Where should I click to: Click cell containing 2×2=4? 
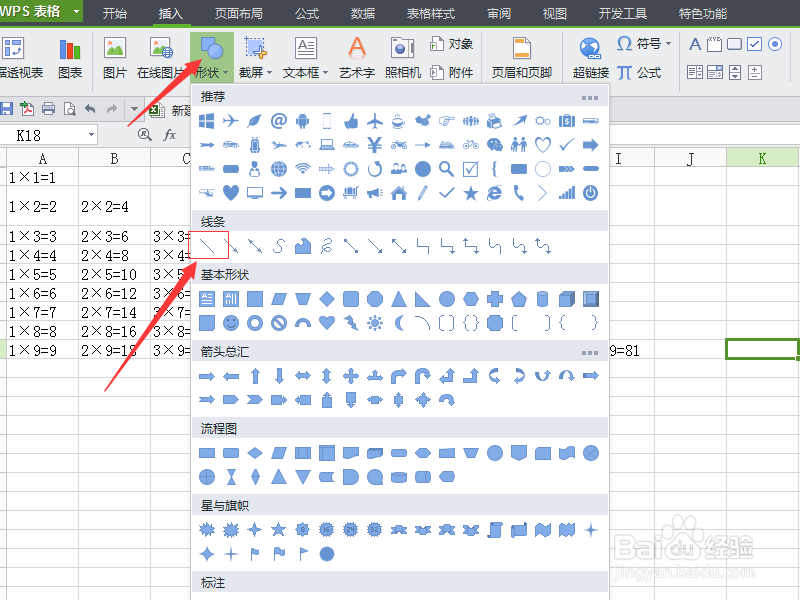click(x=114, y=206)
